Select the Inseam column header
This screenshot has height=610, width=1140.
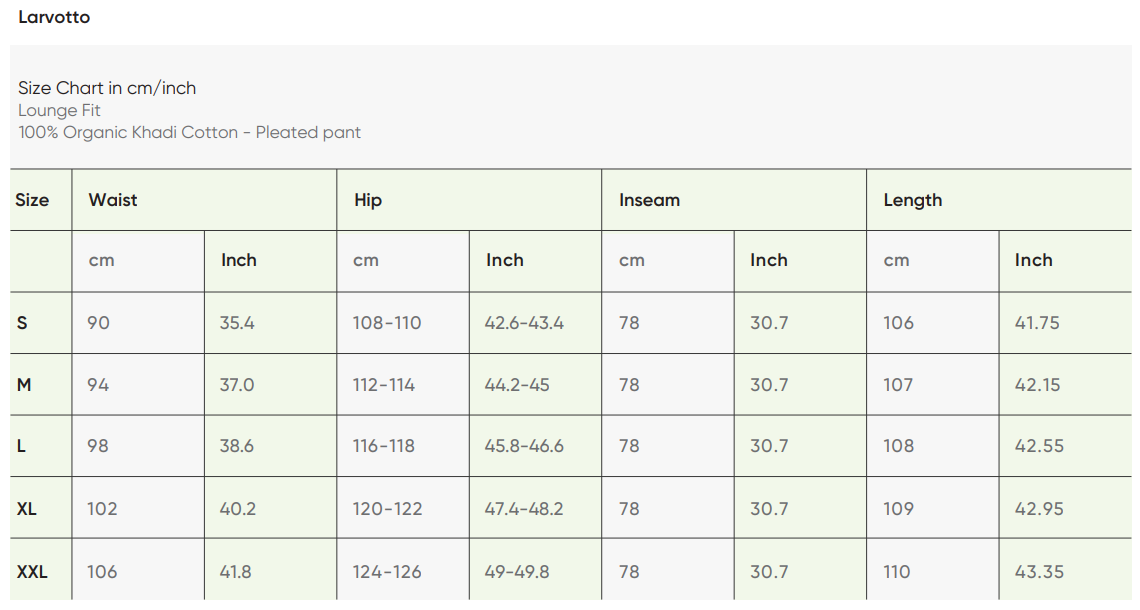click(x=649, y=200)
